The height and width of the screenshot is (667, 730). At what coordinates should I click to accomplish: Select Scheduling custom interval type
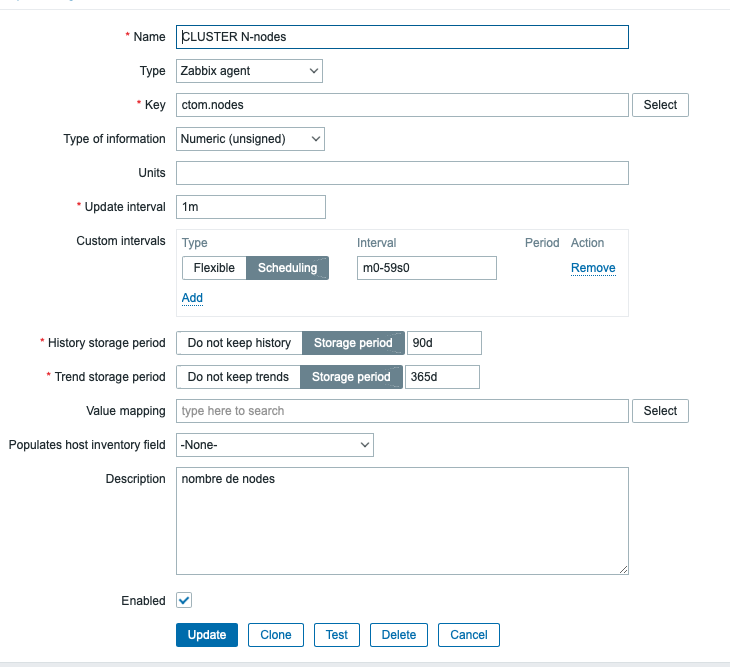pyautogui.click(x=287, y=268)
